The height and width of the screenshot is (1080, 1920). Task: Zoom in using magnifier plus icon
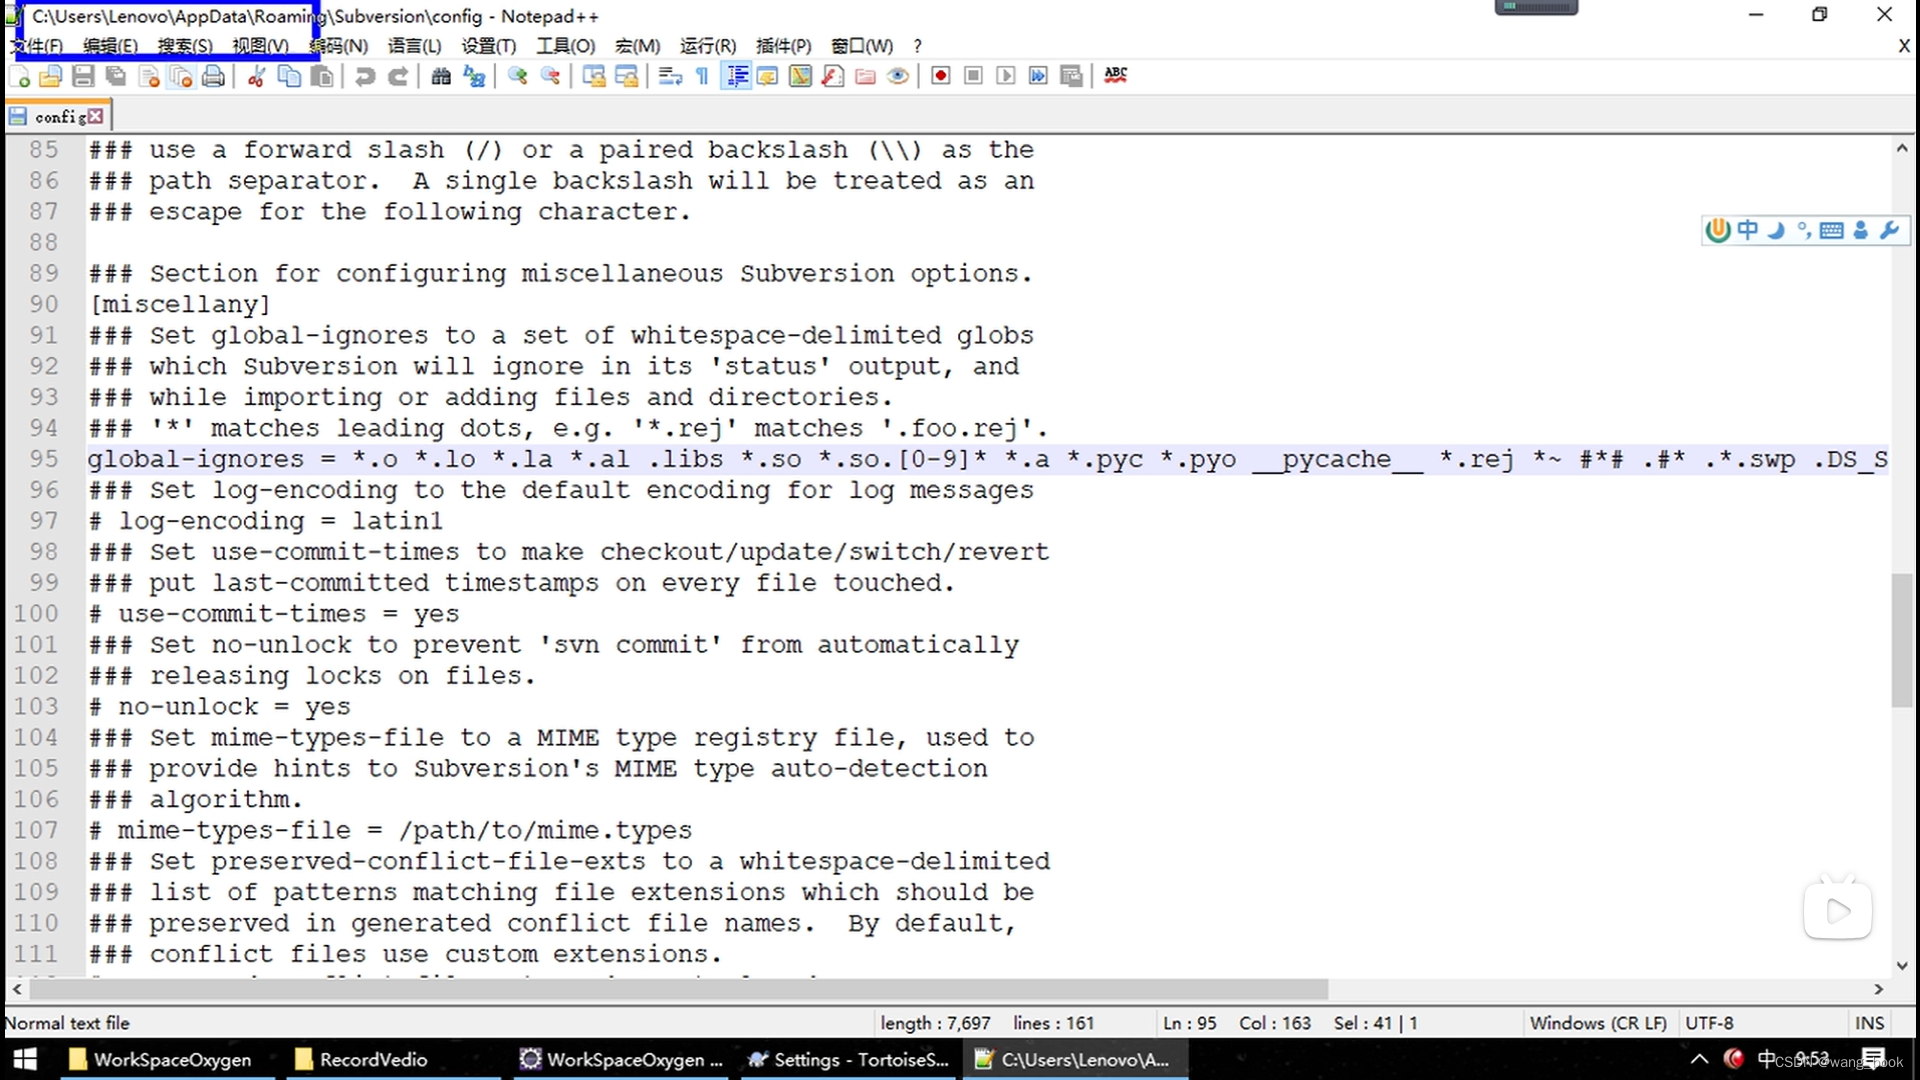(517, 76)
